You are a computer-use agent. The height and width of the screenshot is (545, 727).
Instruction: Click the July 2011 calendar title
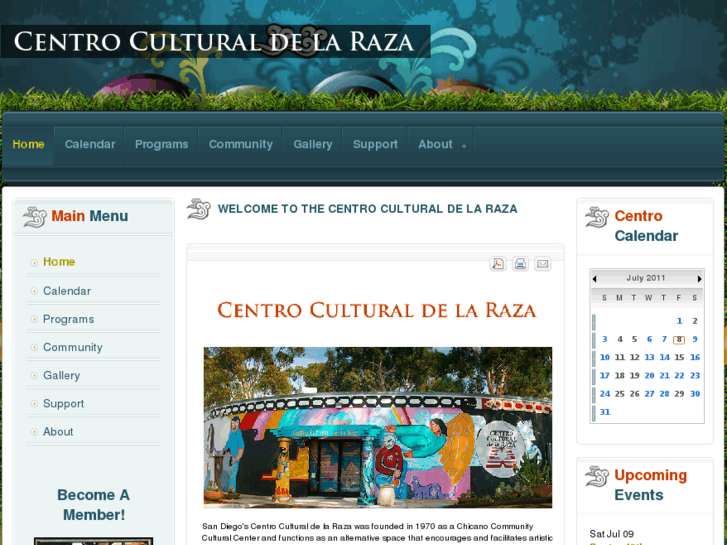point(645,278)
